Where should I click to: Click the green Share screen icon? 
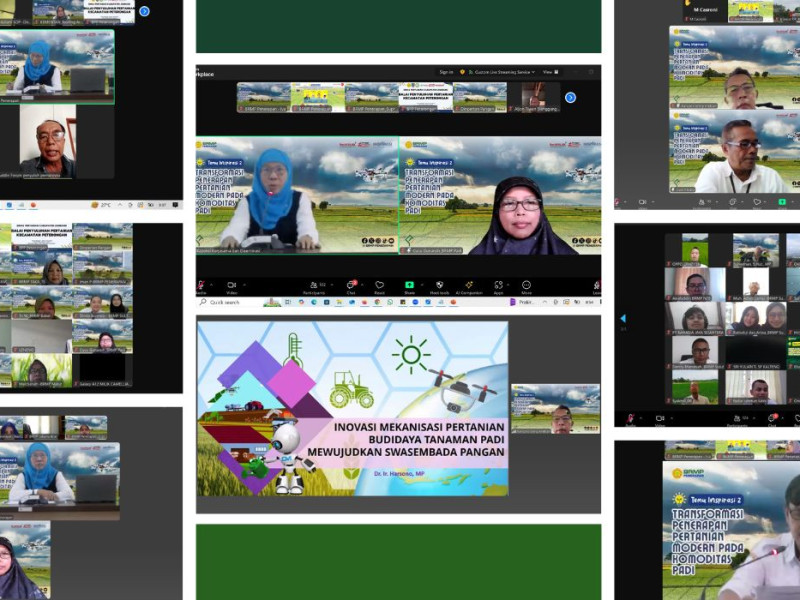tap(410, 286)
